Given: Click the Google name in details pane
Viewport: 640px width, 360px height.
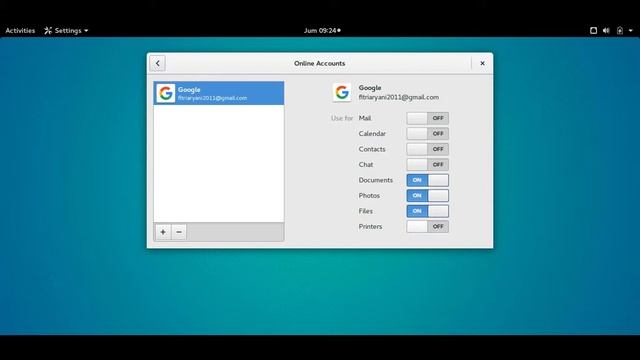Looking at the screenshot, I should [370, 88].
